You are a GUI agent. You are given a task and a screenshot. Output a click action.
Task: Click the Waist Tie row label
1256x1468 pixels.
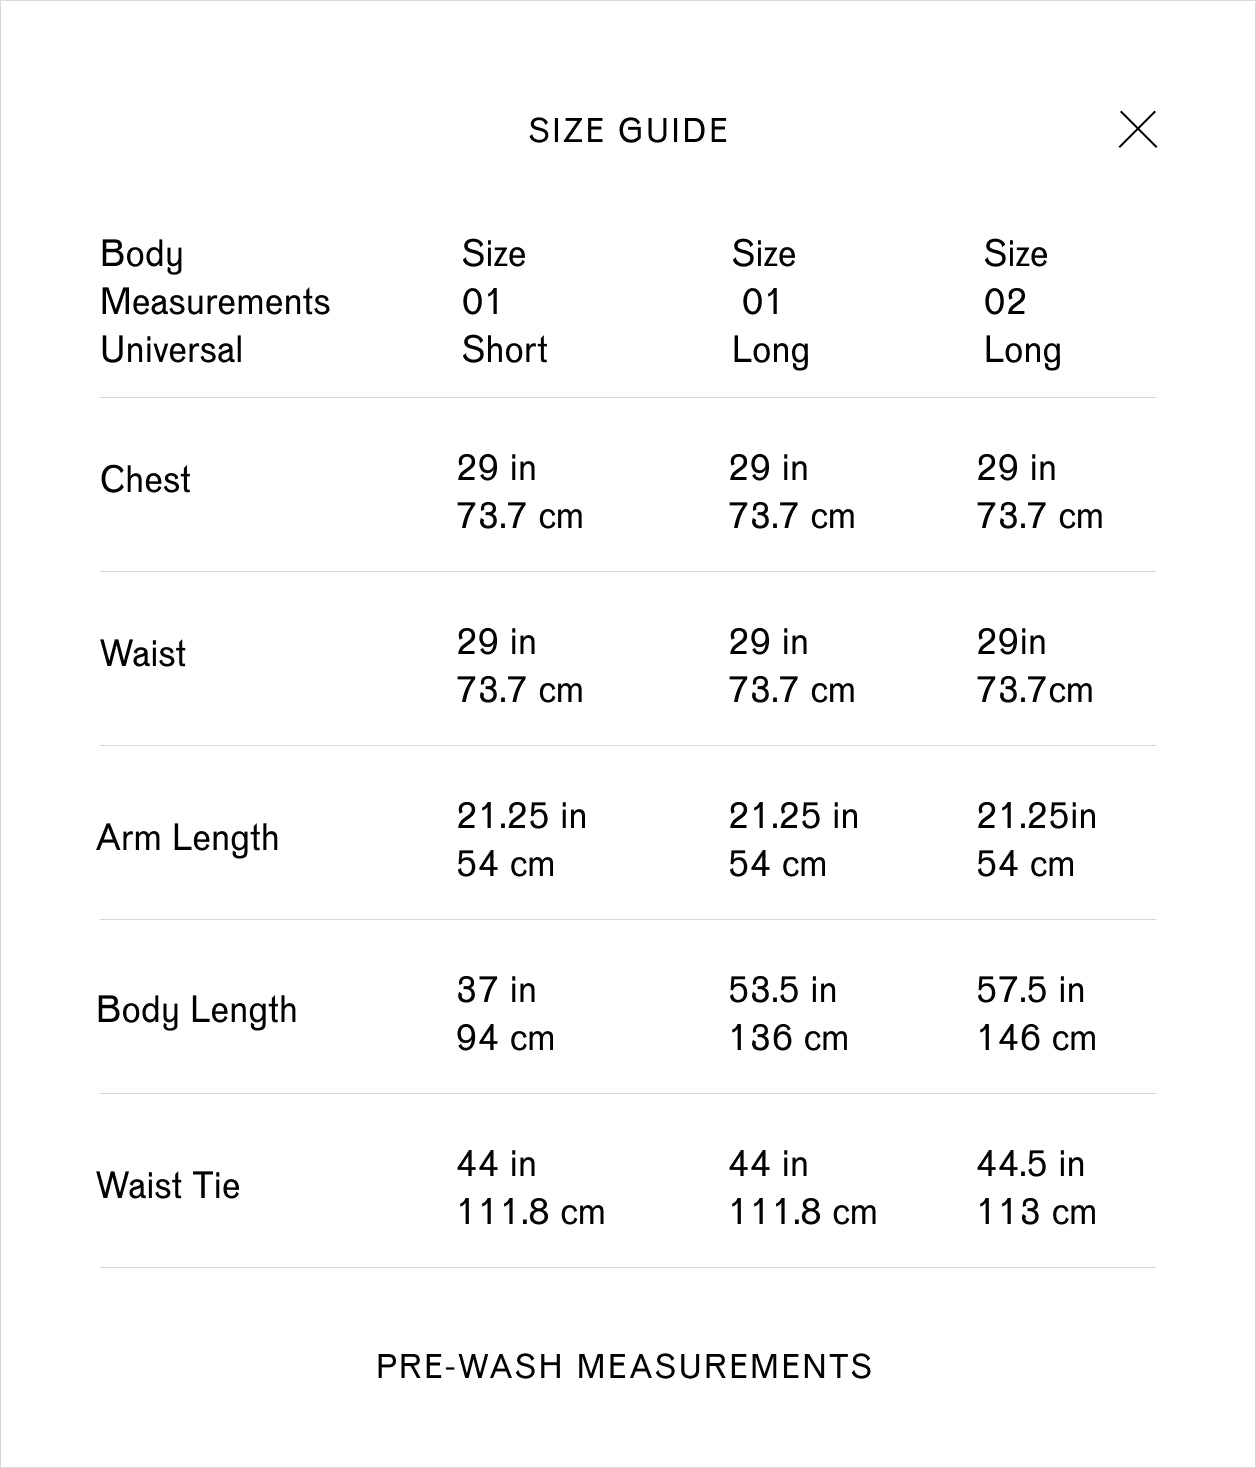point(168,1186)
